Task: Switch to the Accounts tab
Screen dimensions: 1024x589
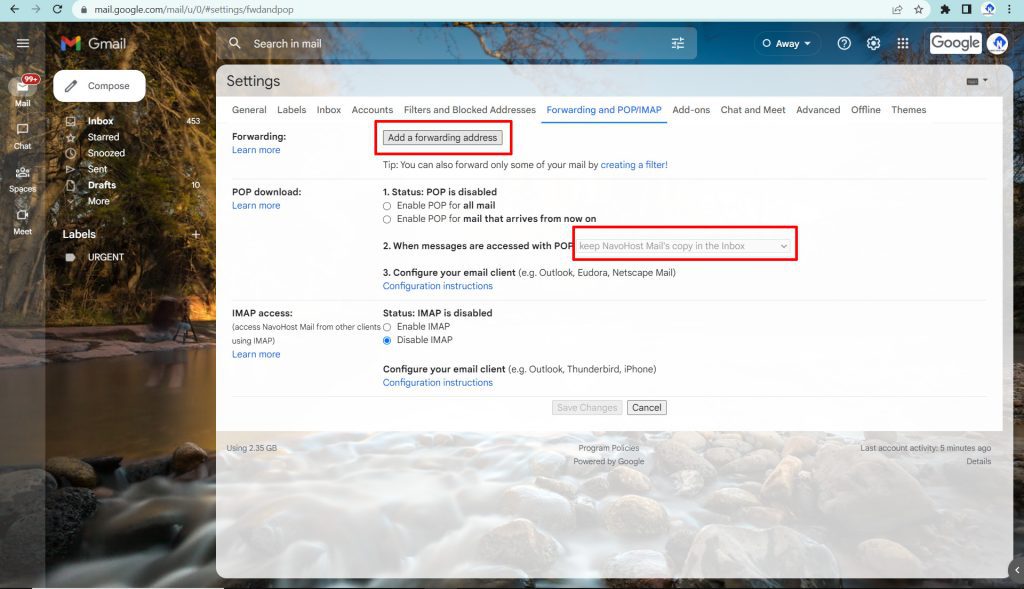Action: 372,110
